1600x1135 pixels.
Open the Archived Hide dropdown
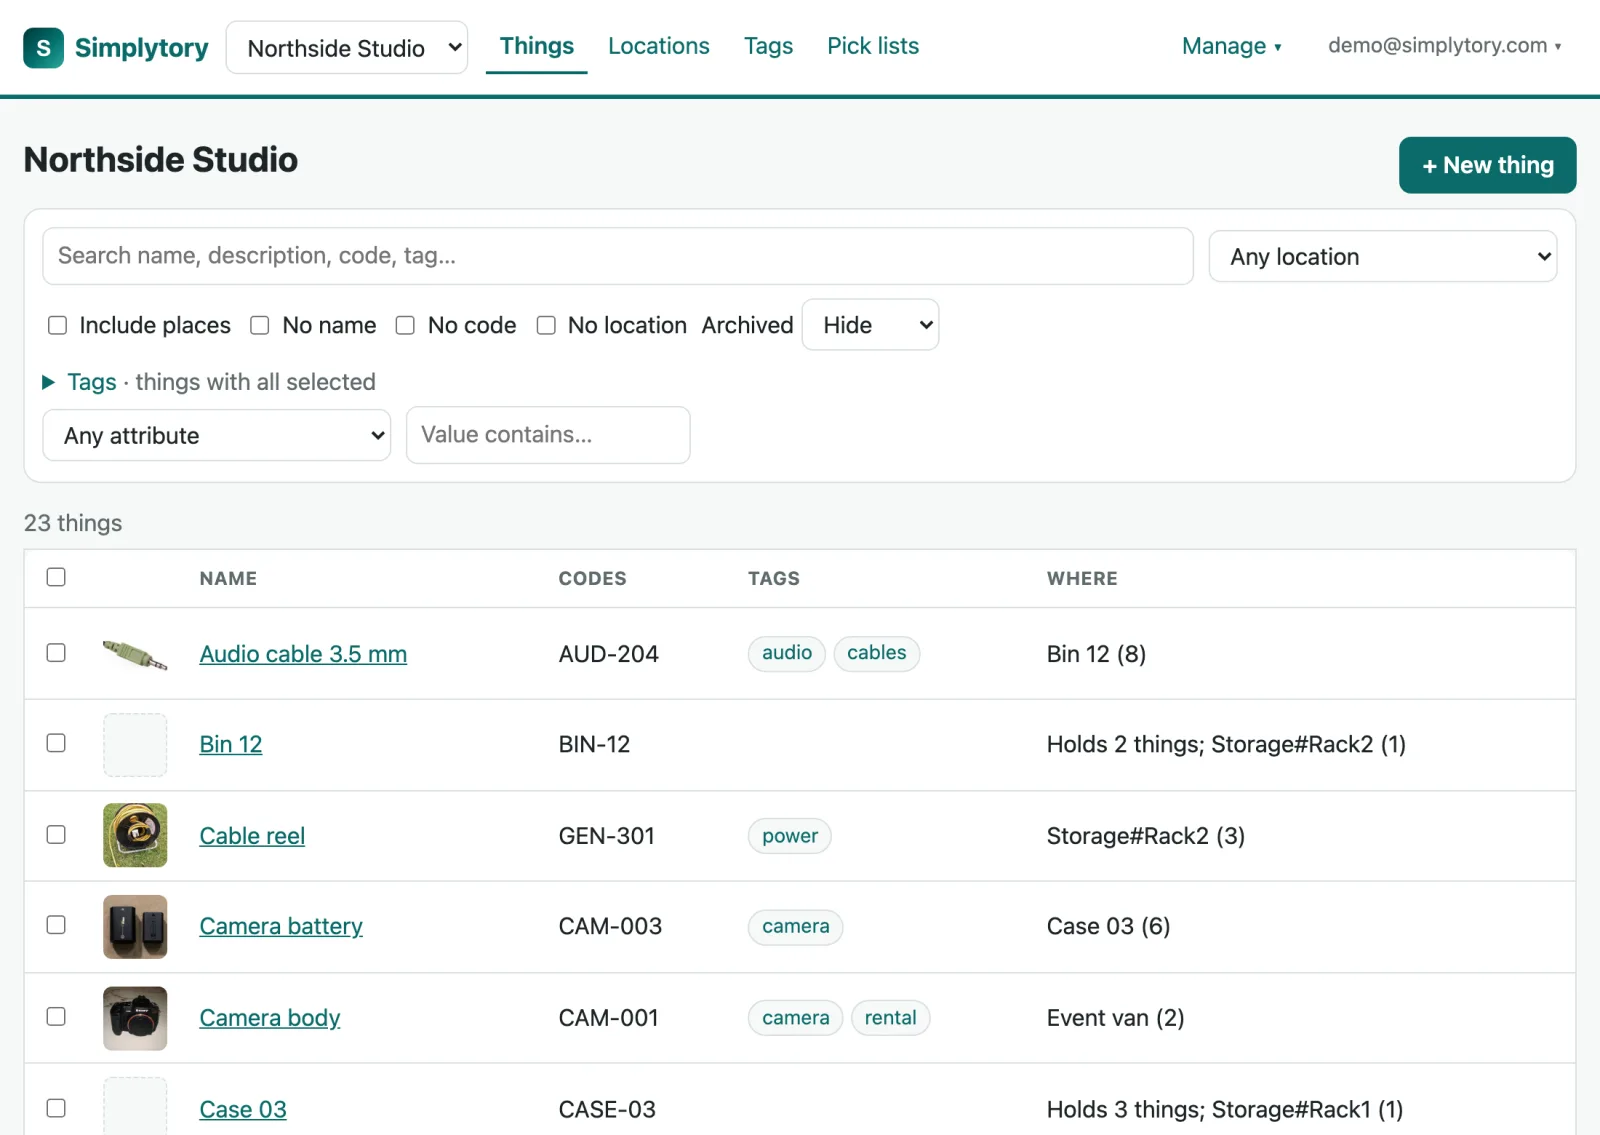click(x=870, y=325)
